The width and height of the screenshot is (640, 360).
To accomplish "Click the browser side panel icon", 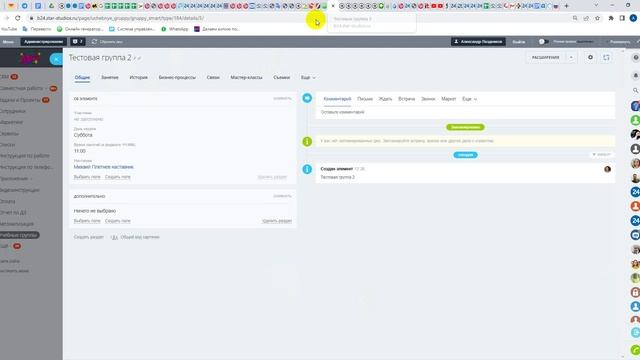I will 622,18.
